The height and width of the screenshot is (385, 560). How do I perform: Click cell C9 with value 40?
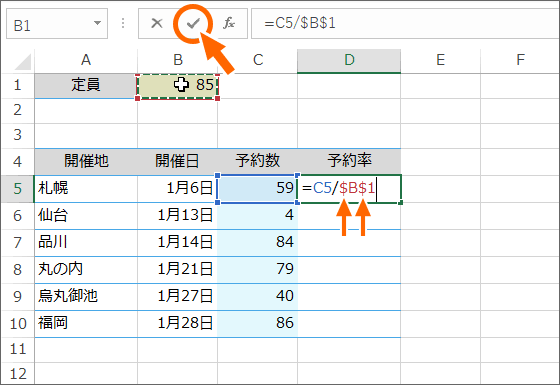258,297
